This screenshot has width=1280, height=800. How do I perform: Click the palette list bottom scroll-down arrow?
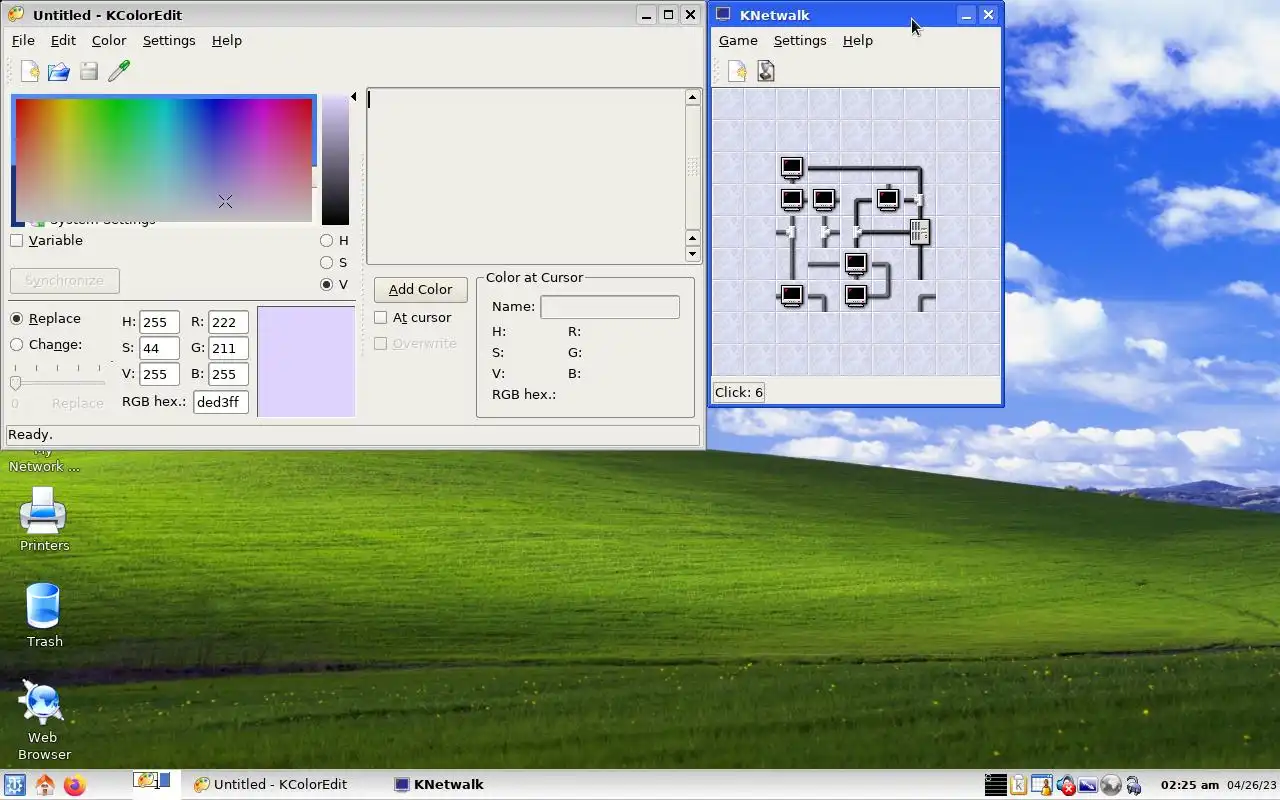coord(692,254)
